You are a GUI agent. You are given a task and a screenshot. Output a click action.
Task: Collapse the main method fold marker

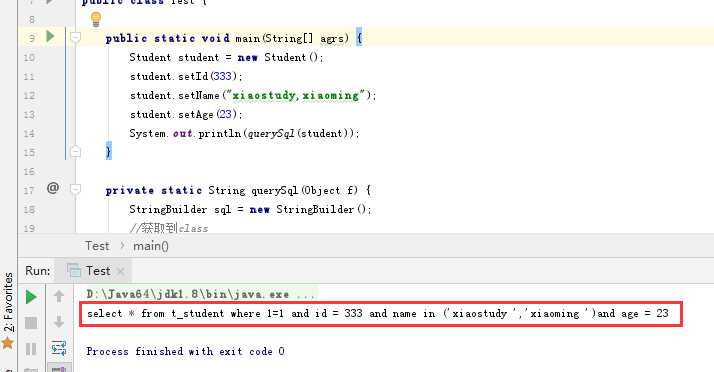76,37
